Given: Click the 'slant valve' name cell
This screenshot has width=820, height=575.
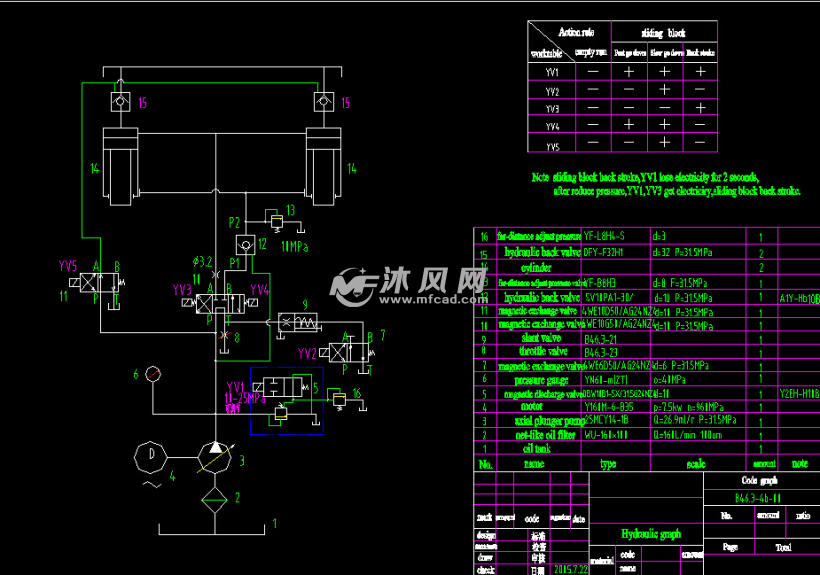Looking at the screenshot, I should coord(541,338).
